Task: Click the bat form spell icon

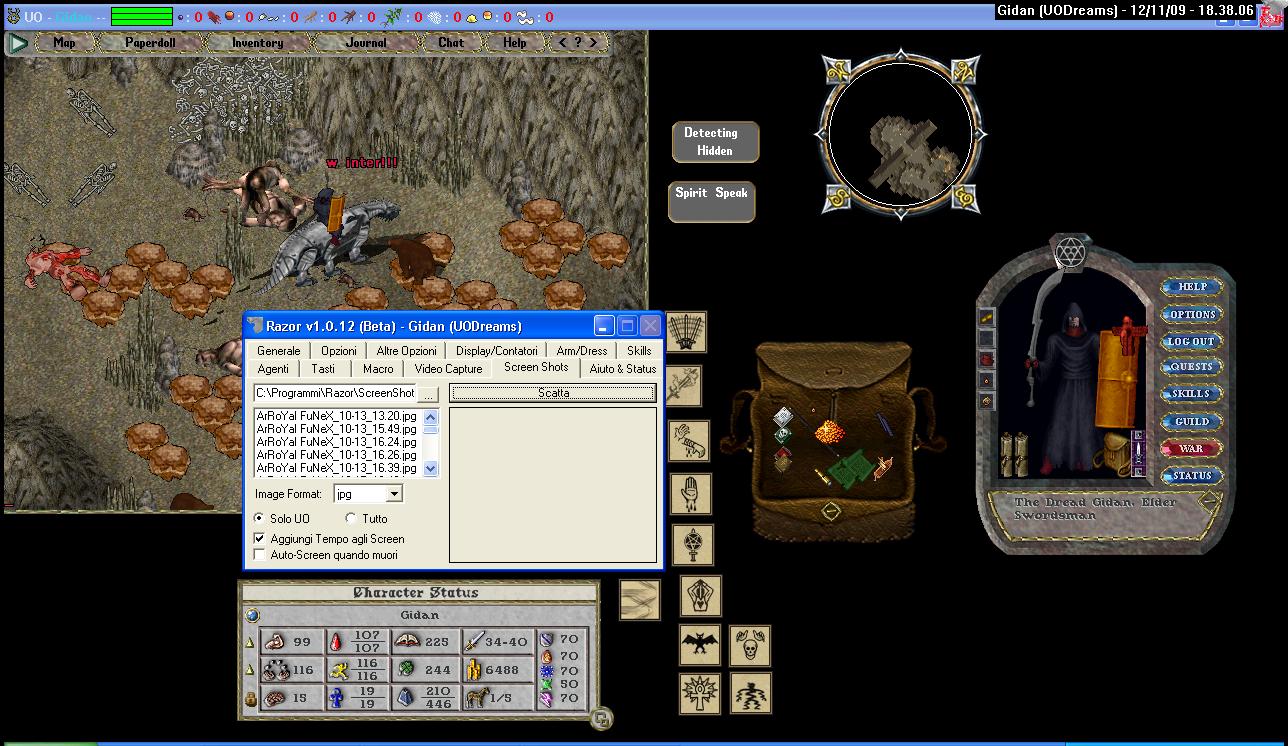Action: coord(700,645)
